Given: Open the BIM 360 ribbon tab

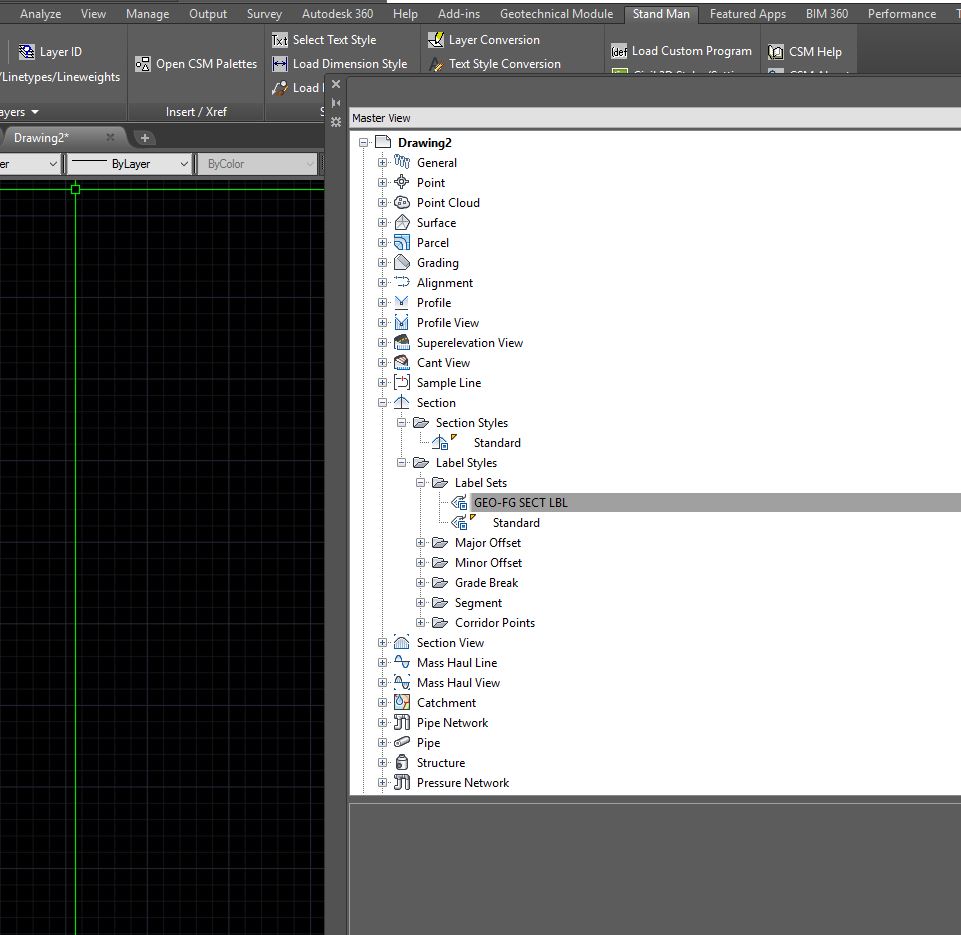Looking at the screenshot, I should (x=827, y=13).
